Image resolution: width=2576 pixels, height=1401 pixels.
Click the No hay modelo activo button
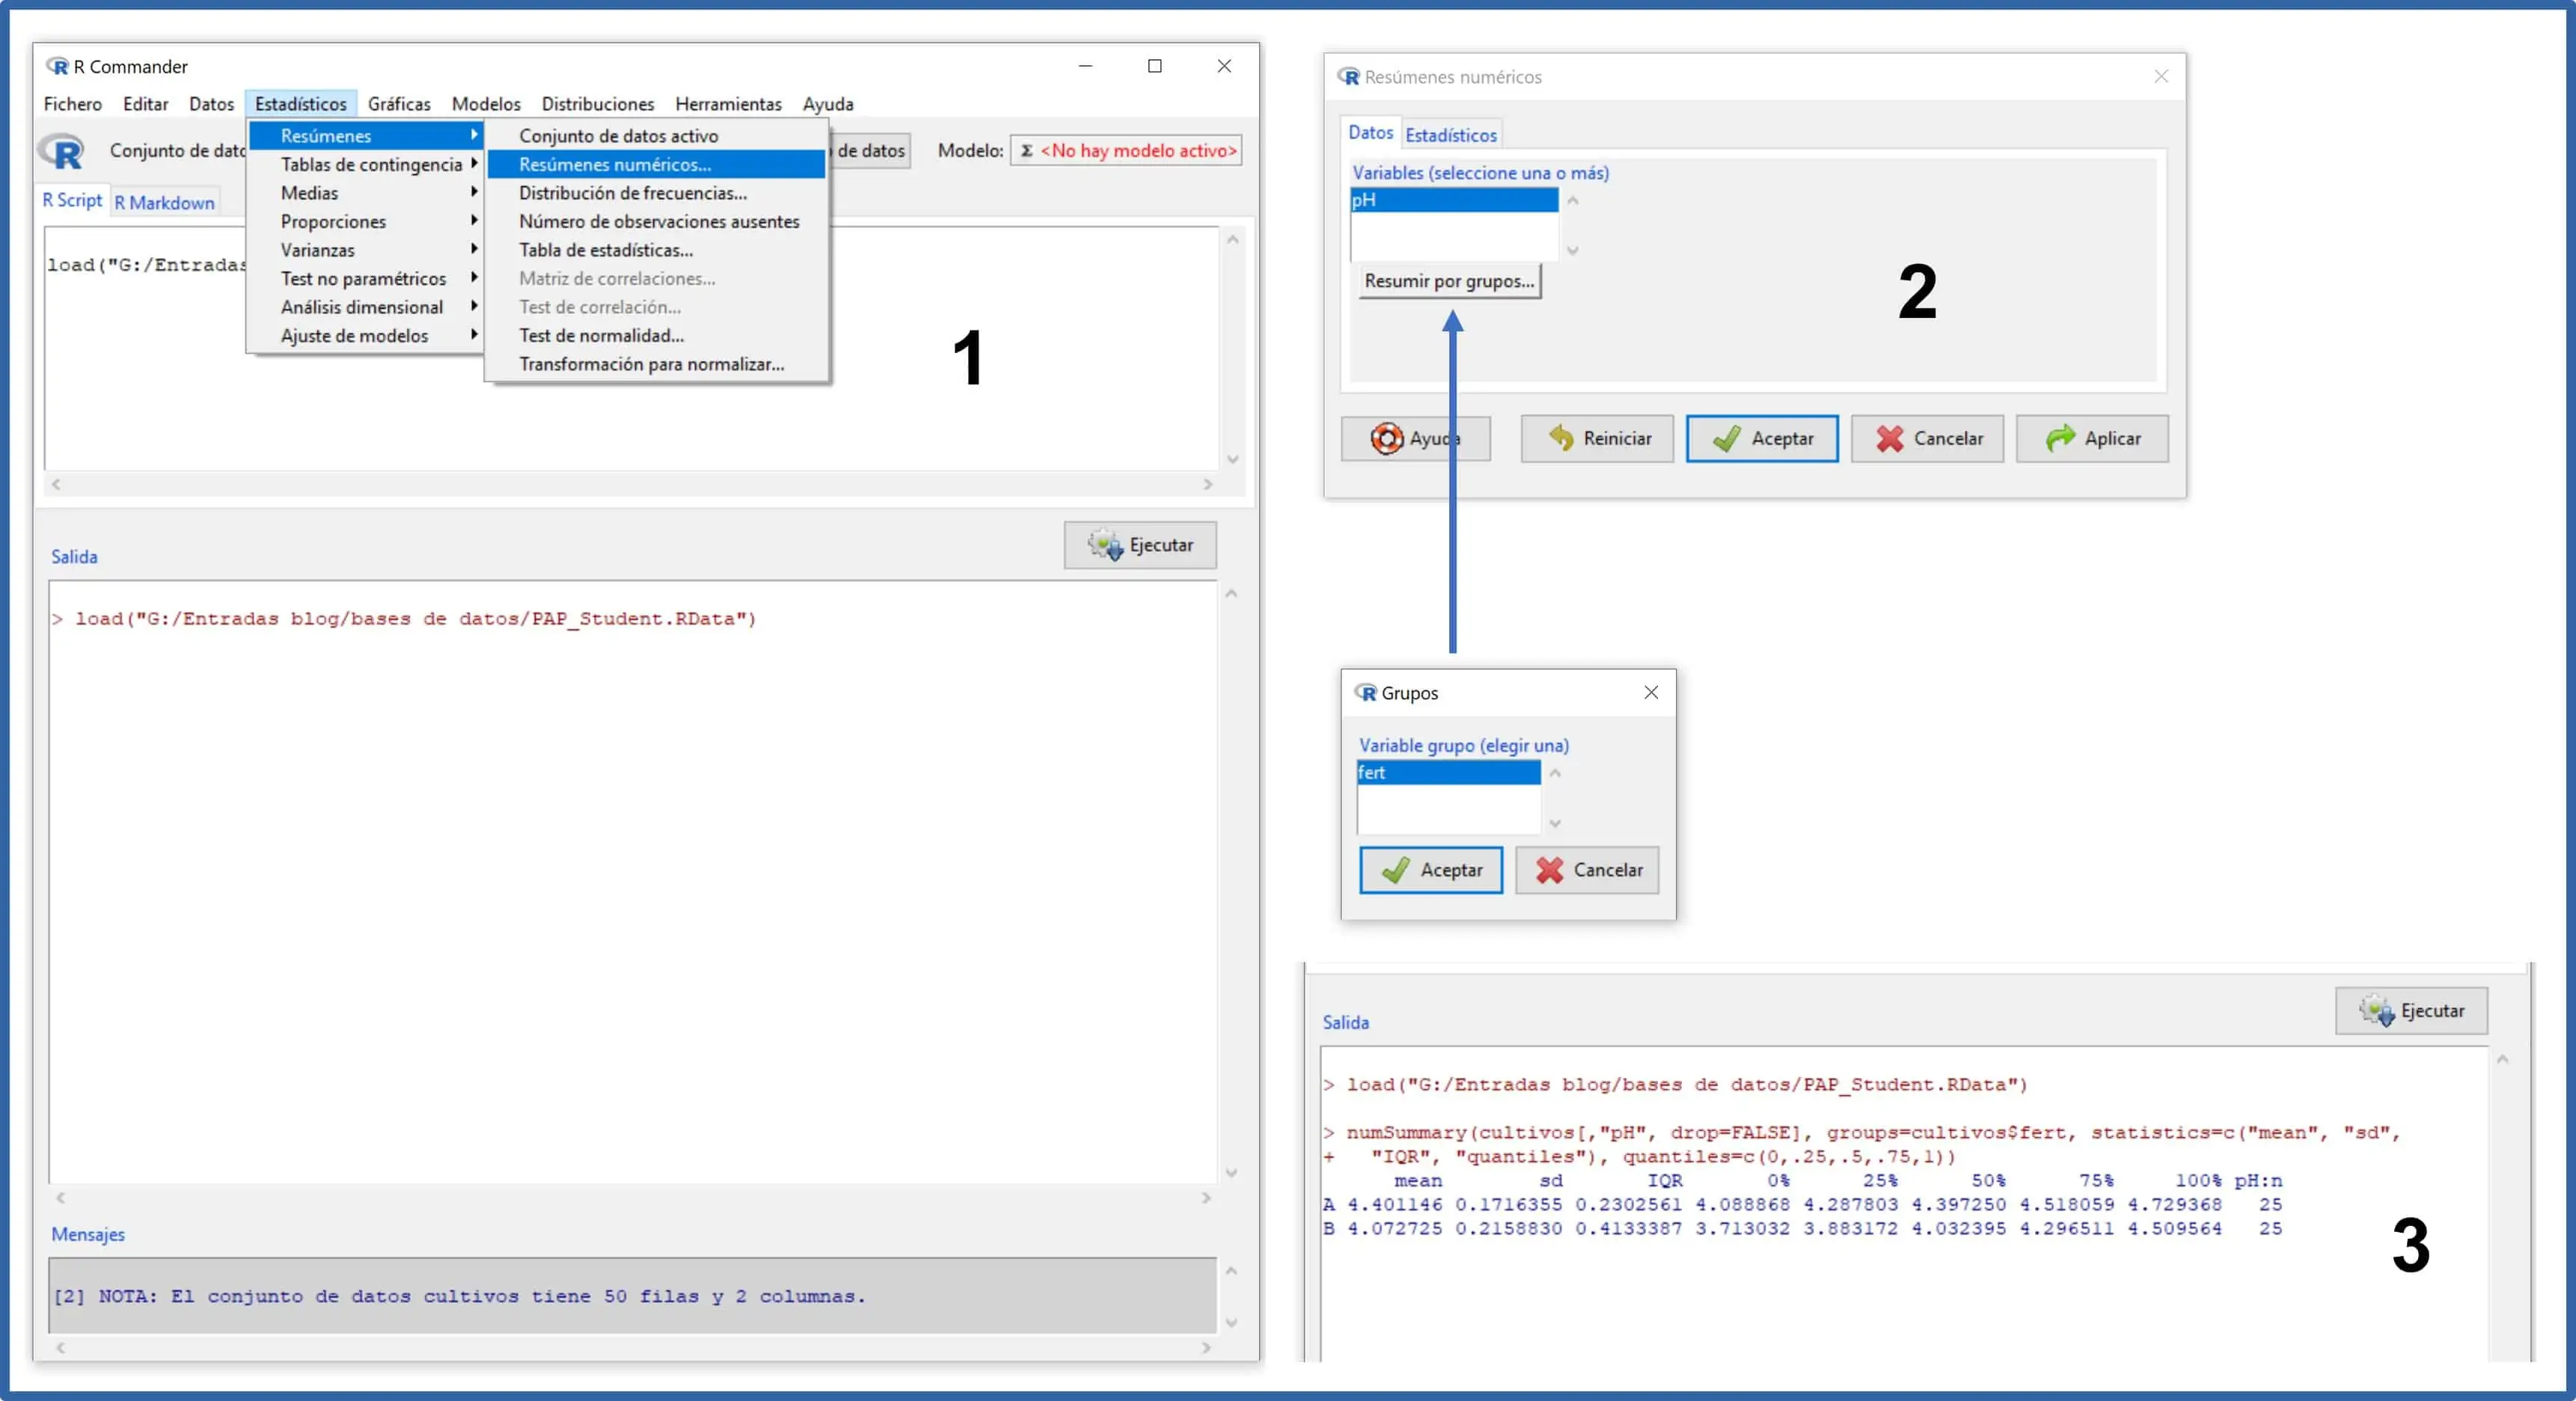pyautogui.click(x=1127, y=150)
